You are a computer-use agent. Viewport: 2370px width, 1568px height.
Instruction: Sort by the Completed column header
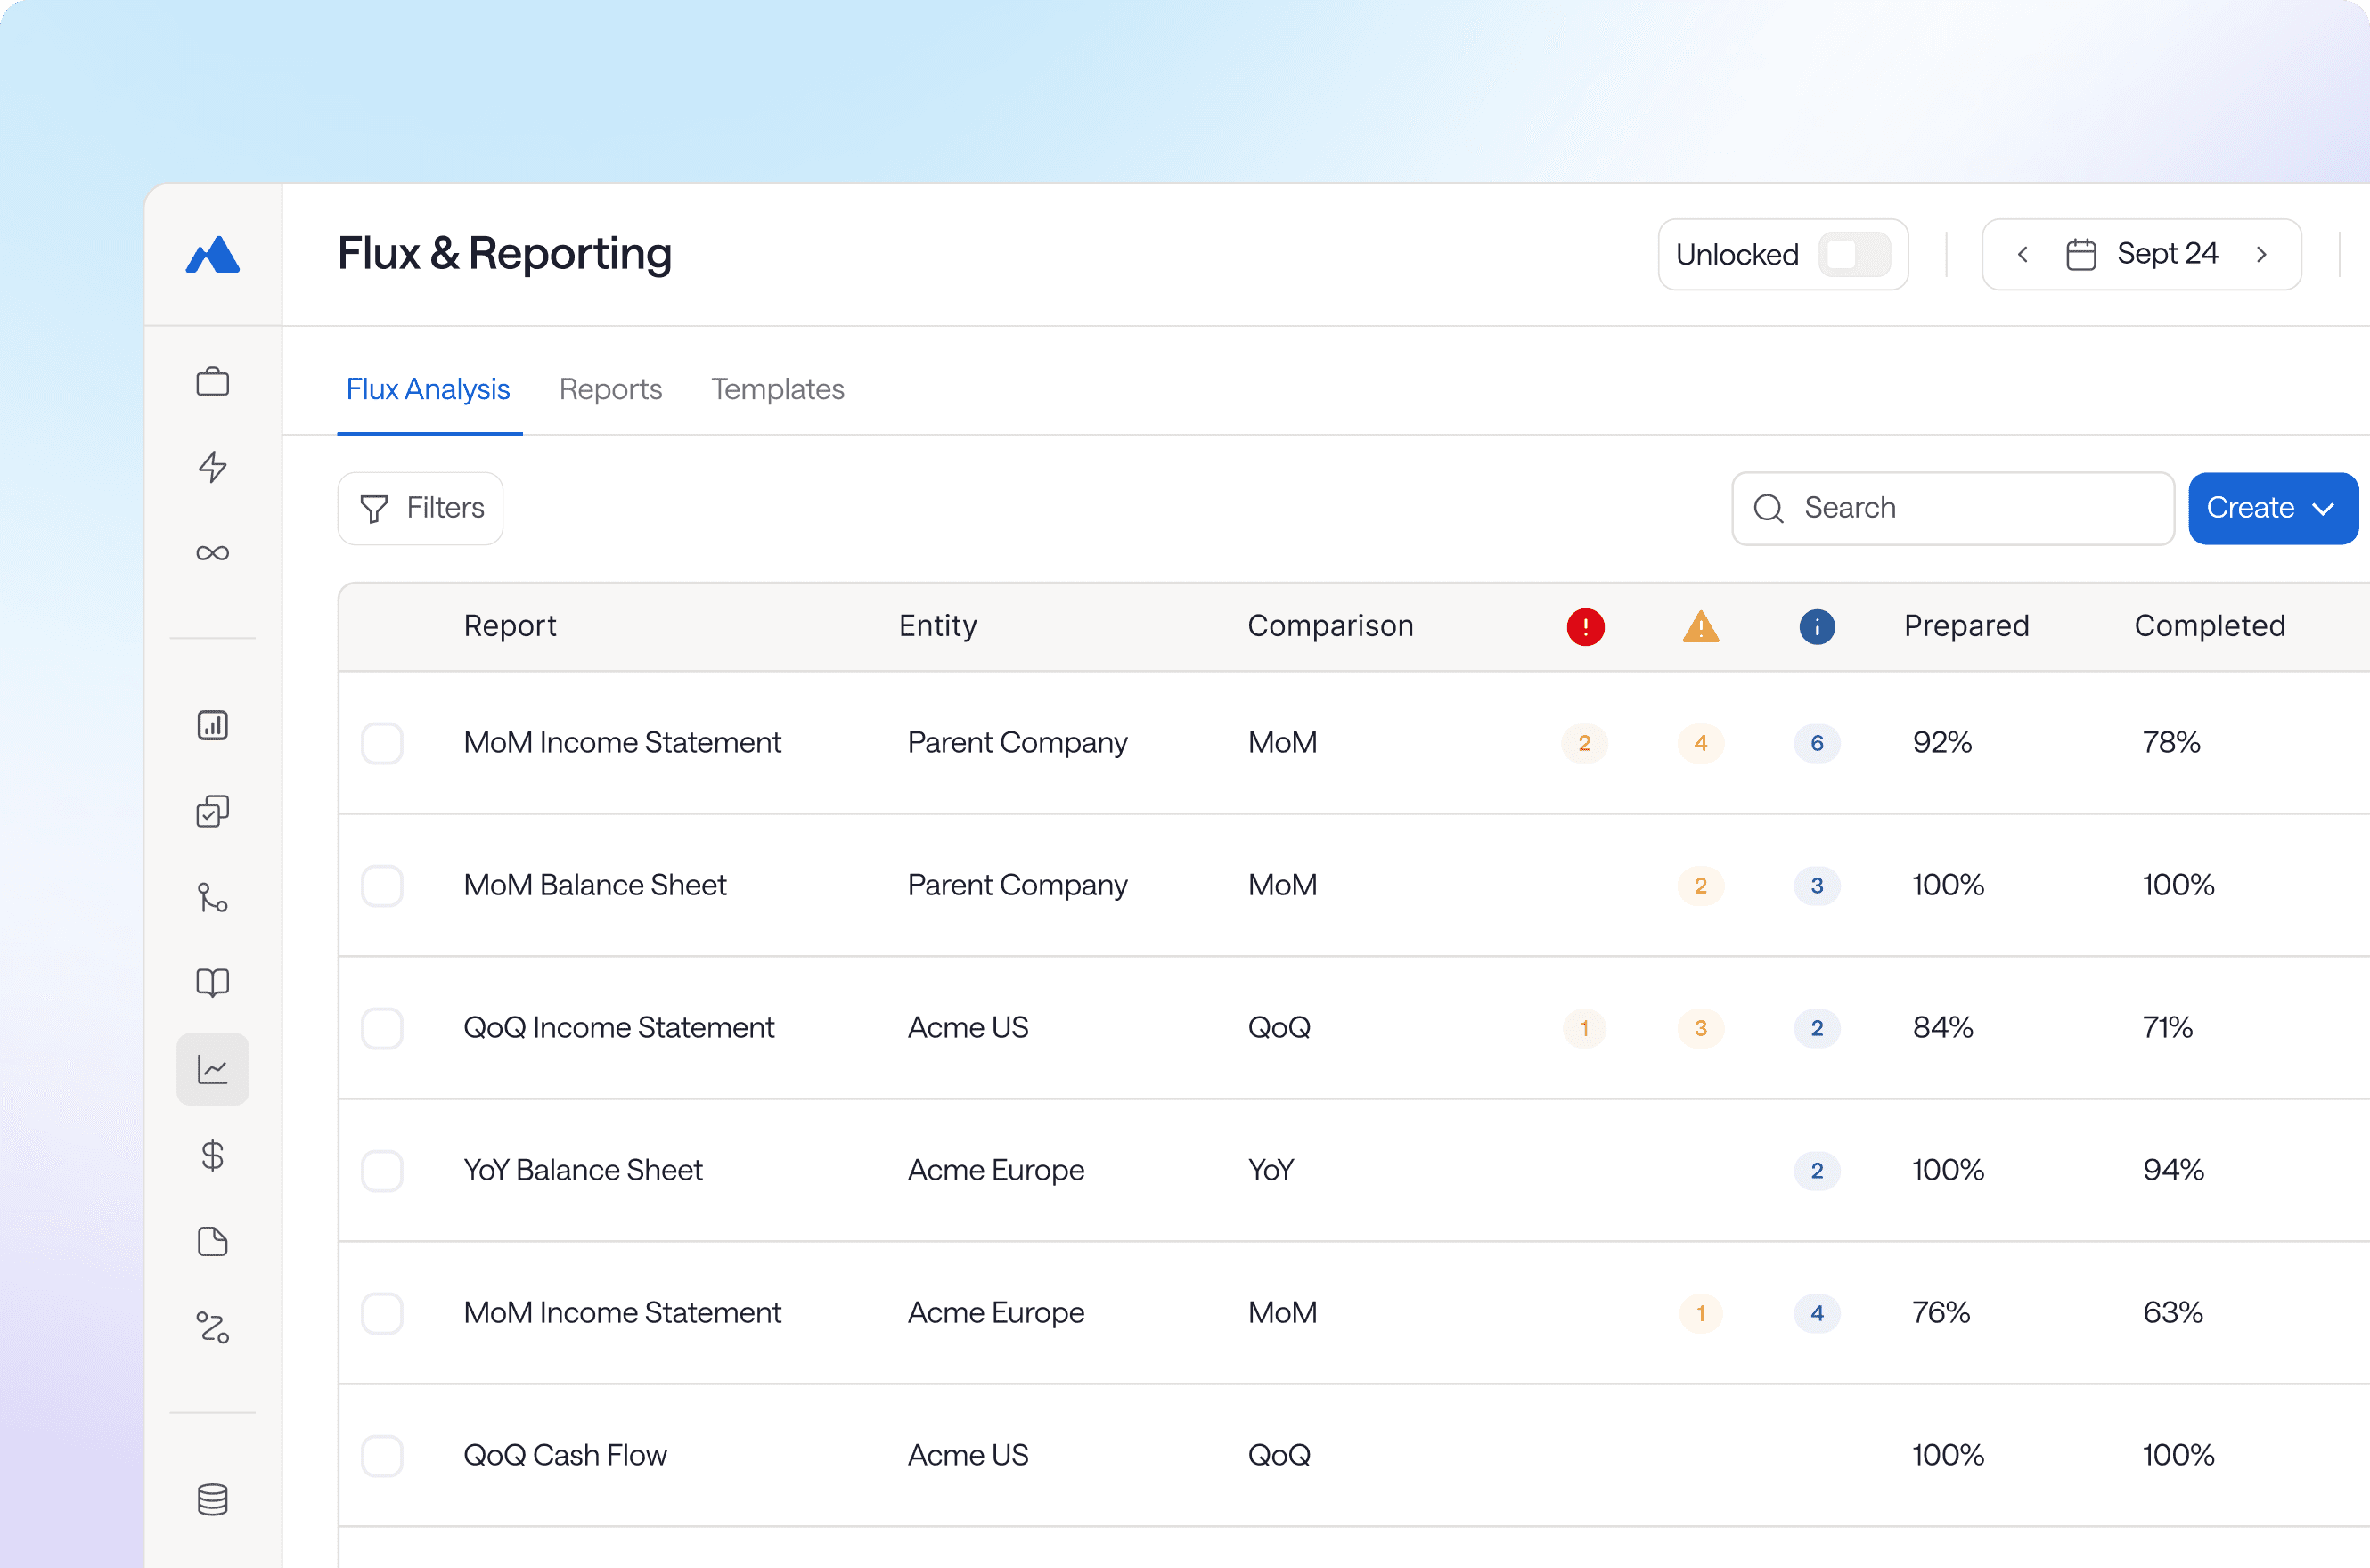point(2210,626)
